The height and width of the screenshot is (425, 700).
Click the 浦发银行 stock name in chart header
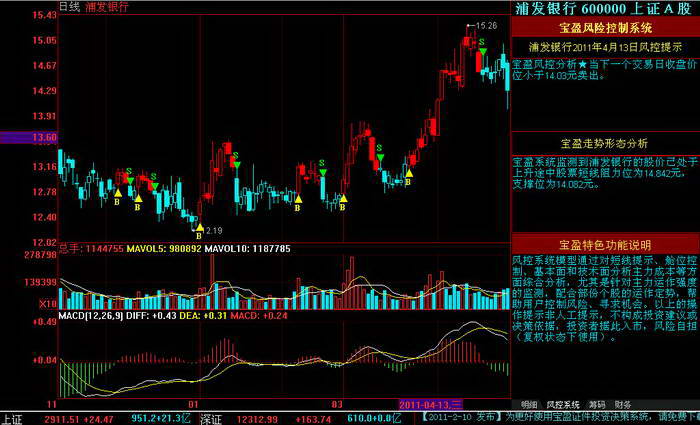[107, 6]
